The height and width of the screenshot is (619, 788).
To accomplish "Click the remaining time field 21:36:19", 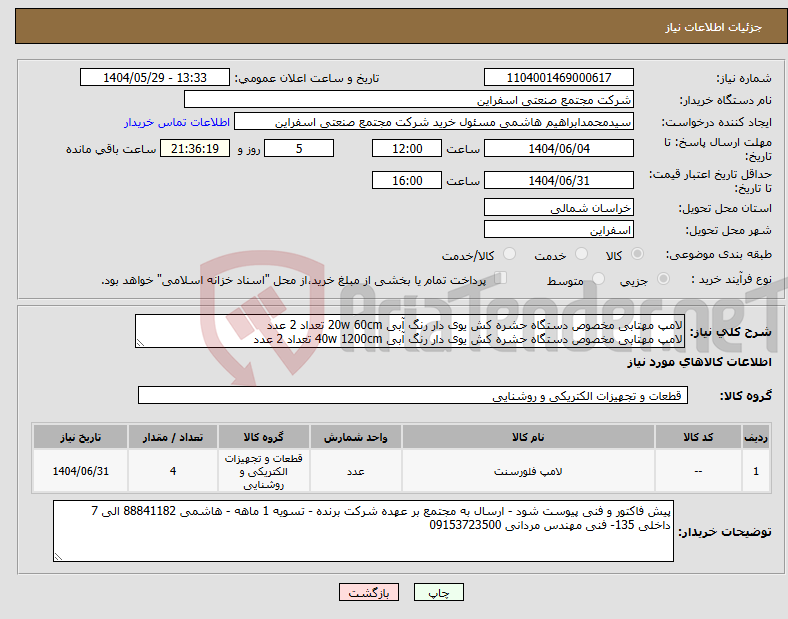I will coord(195,148).
